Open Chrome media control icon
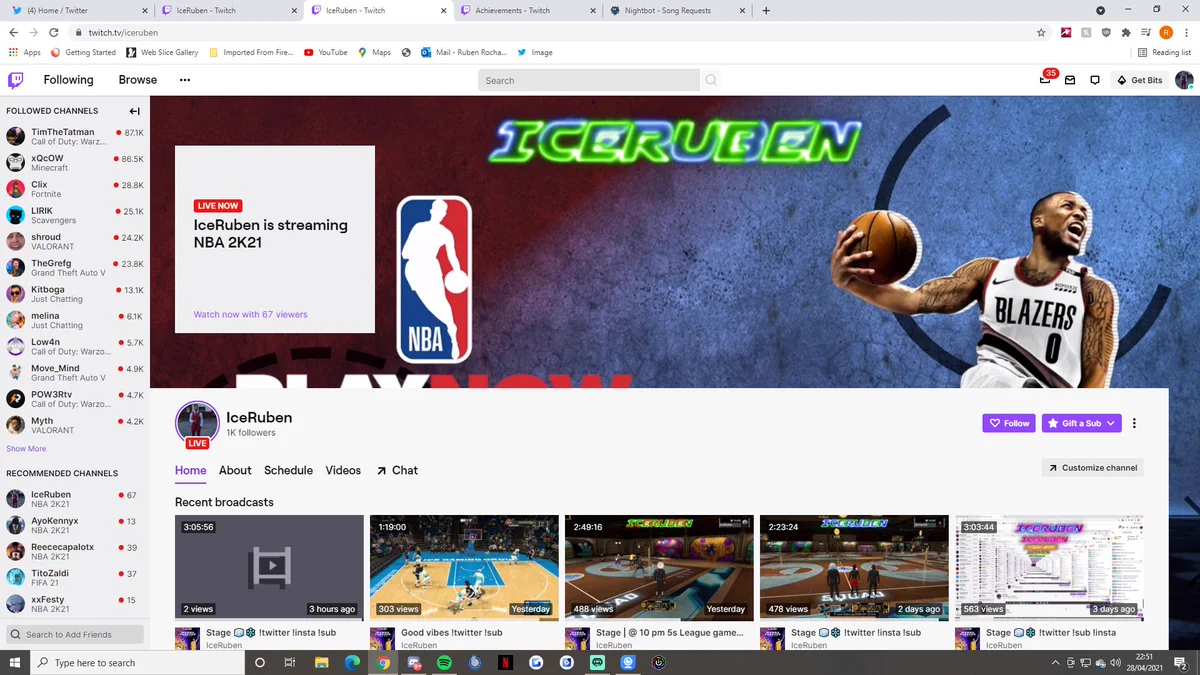The height and width of the screenshot is (675, 1200). pyautogui.click(x=1146, y=32)
